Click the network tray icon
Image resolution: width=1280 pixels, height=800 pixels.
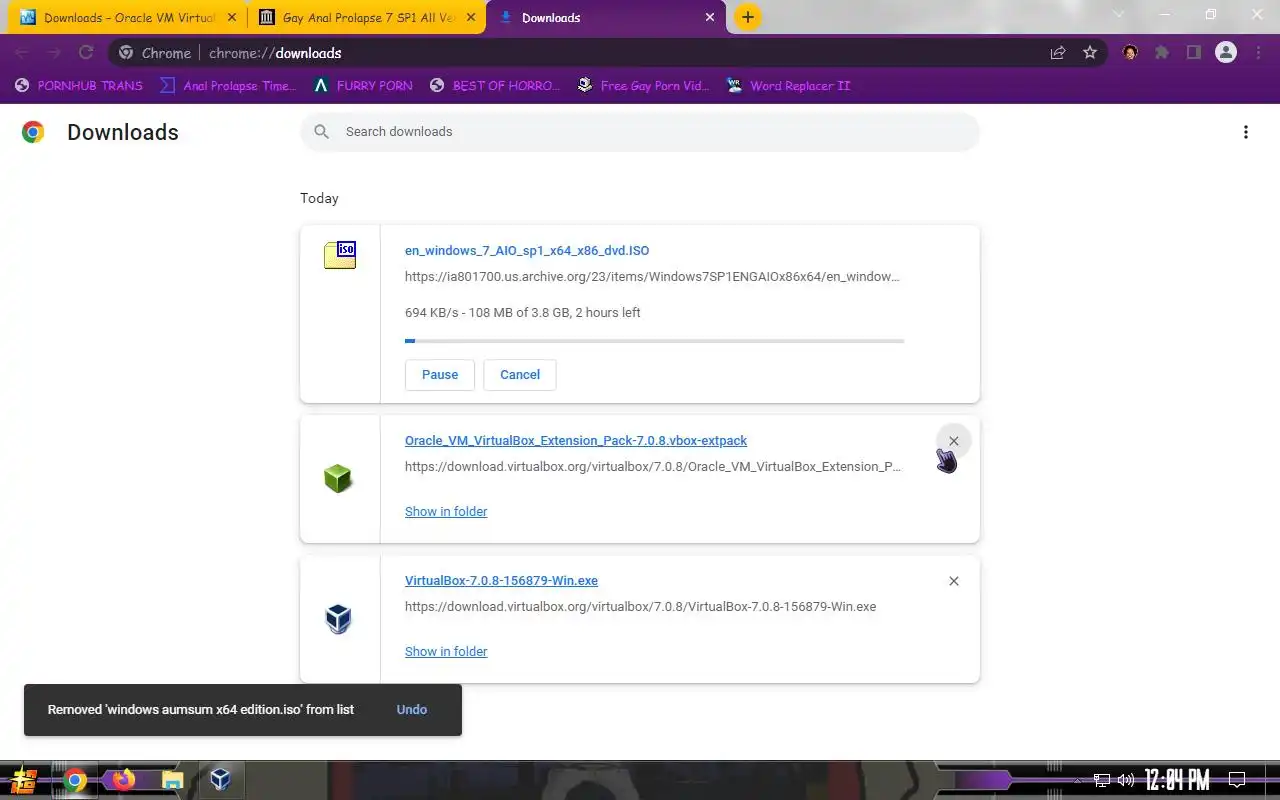1102,780
